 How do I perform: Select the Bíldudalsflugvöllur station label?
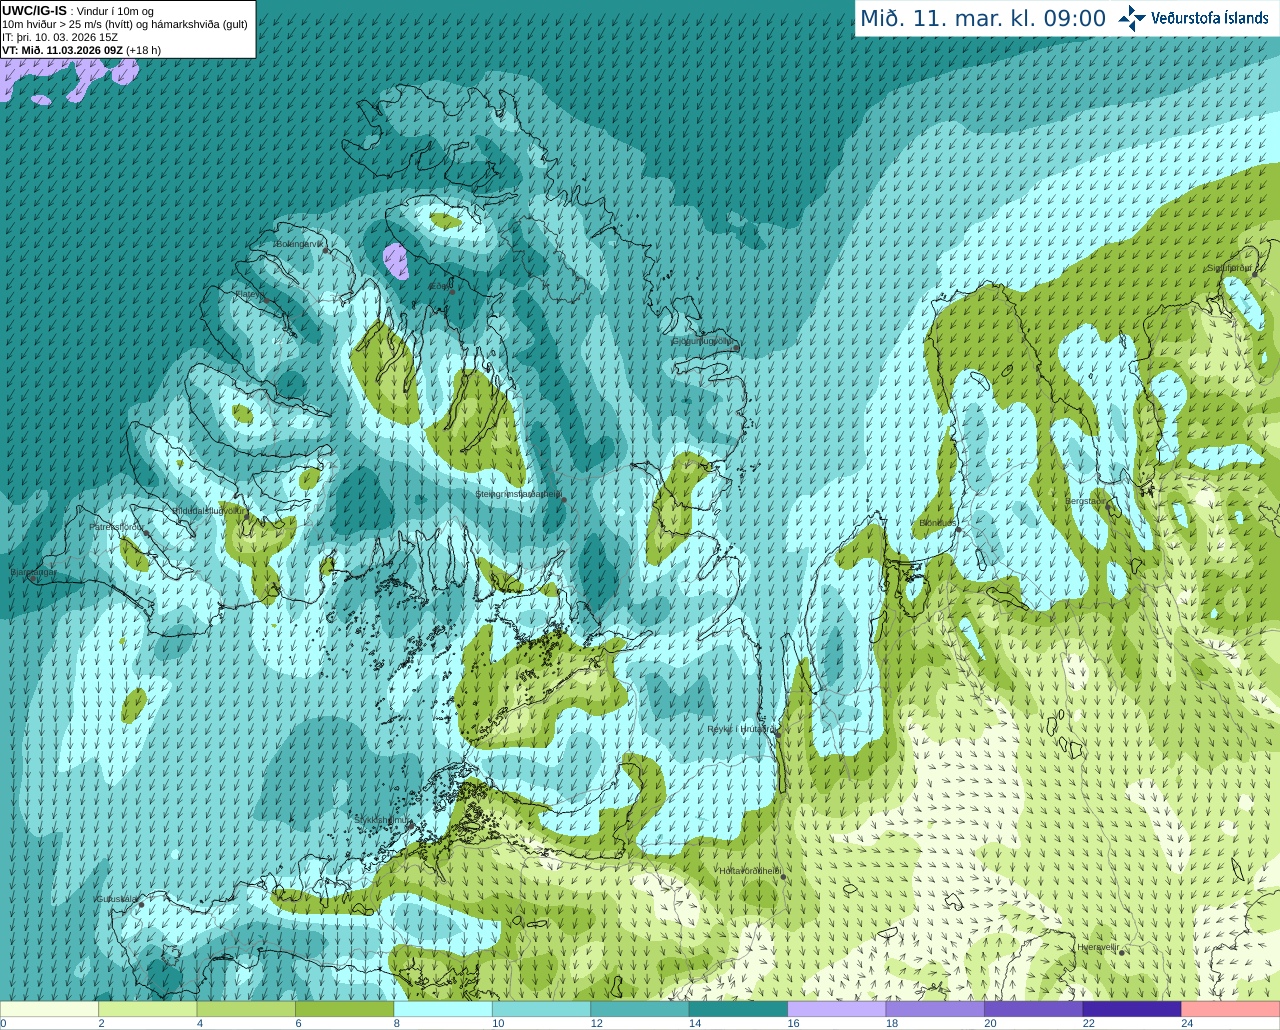coord(208,510)
